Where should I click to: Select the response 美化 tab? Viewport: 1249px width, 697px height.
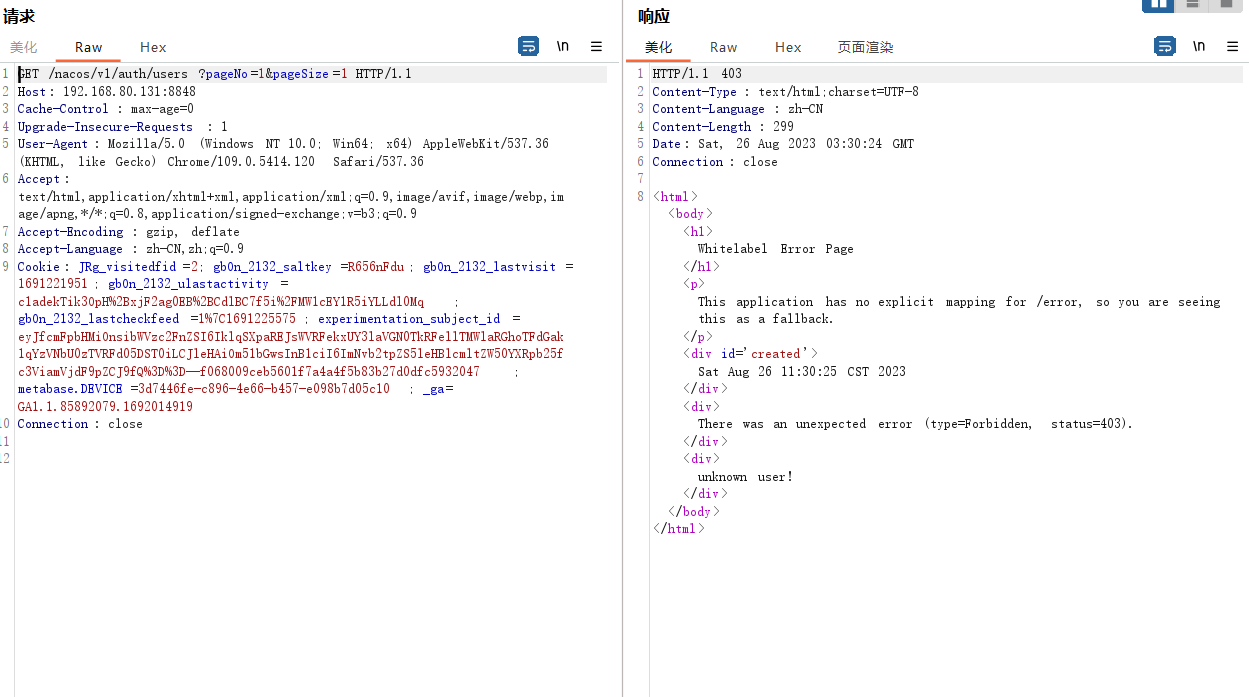coord(658,47)
